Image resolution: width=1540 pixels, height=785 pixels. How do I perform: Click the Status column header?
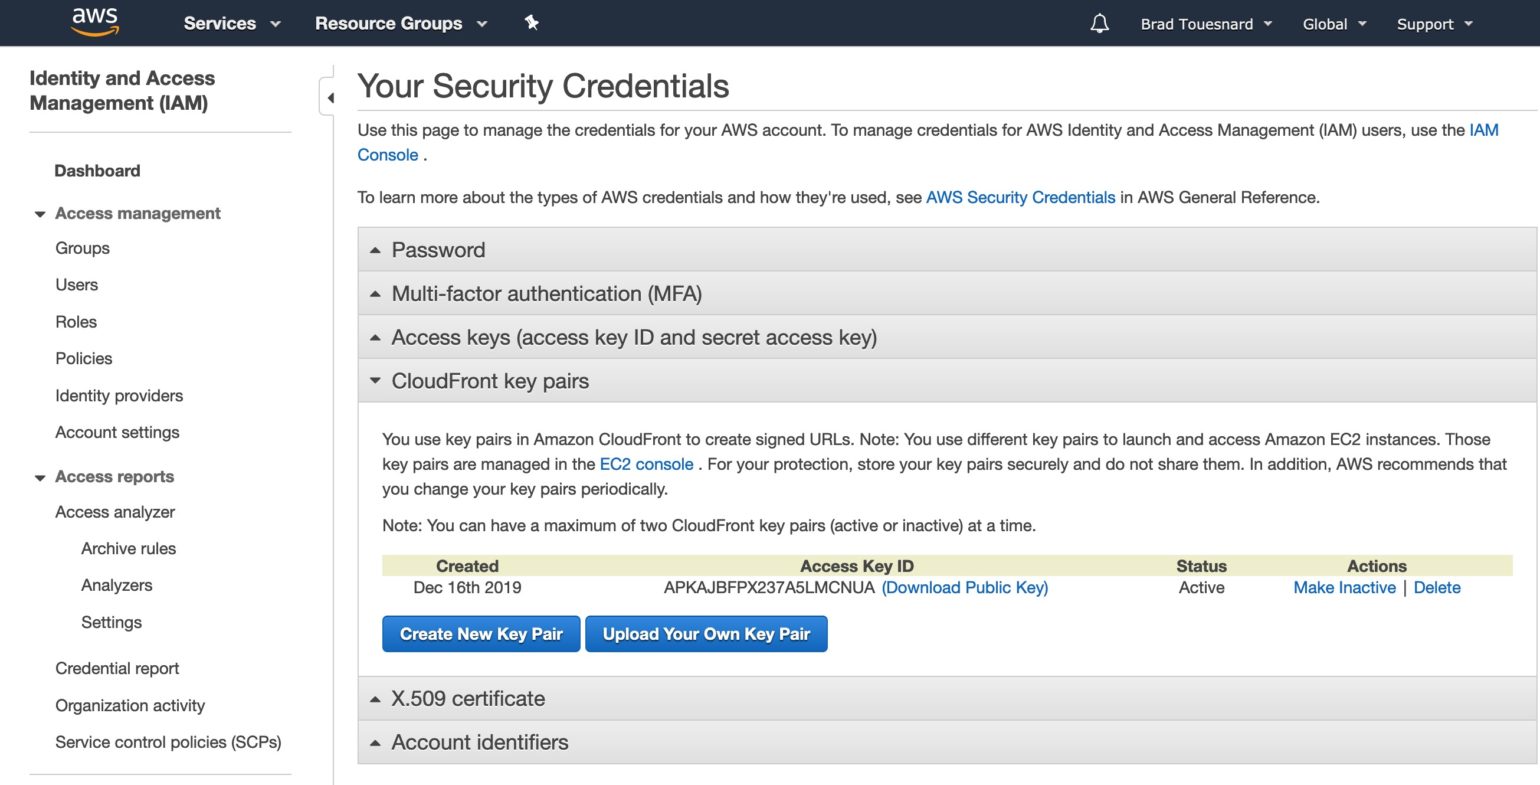click(x=1201, y=566)
